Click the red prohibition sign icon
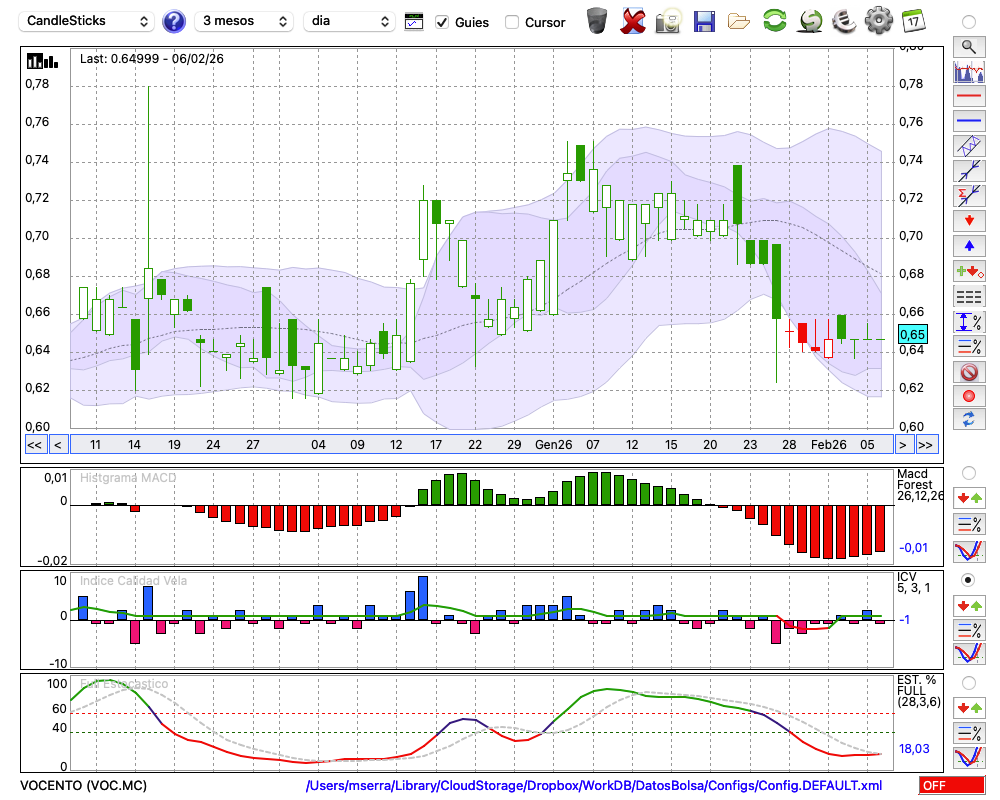Viewport: 1000px width, 800px height. [968, 372]
